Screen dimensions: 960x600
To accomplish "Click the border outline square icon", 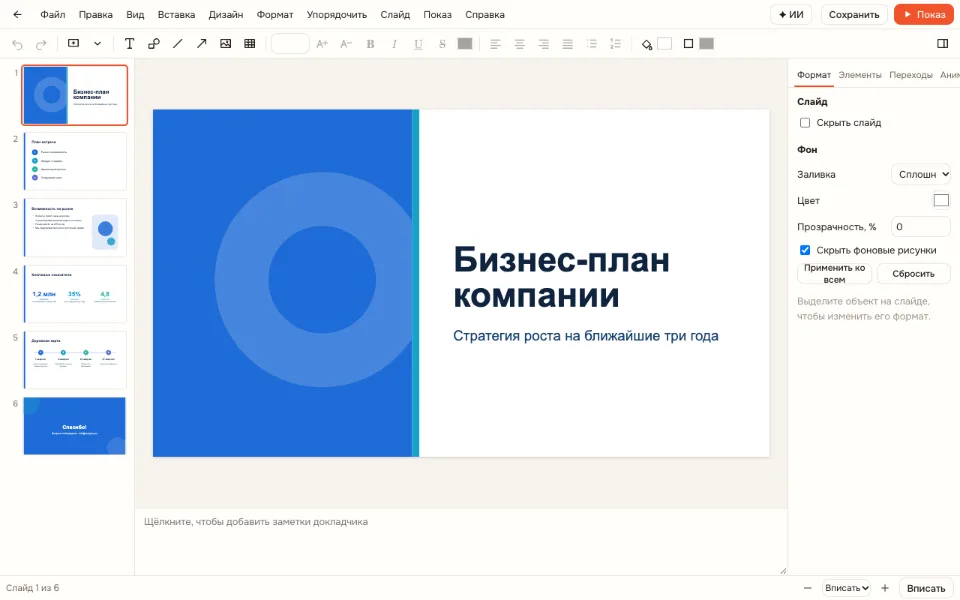I will point(688,43).
